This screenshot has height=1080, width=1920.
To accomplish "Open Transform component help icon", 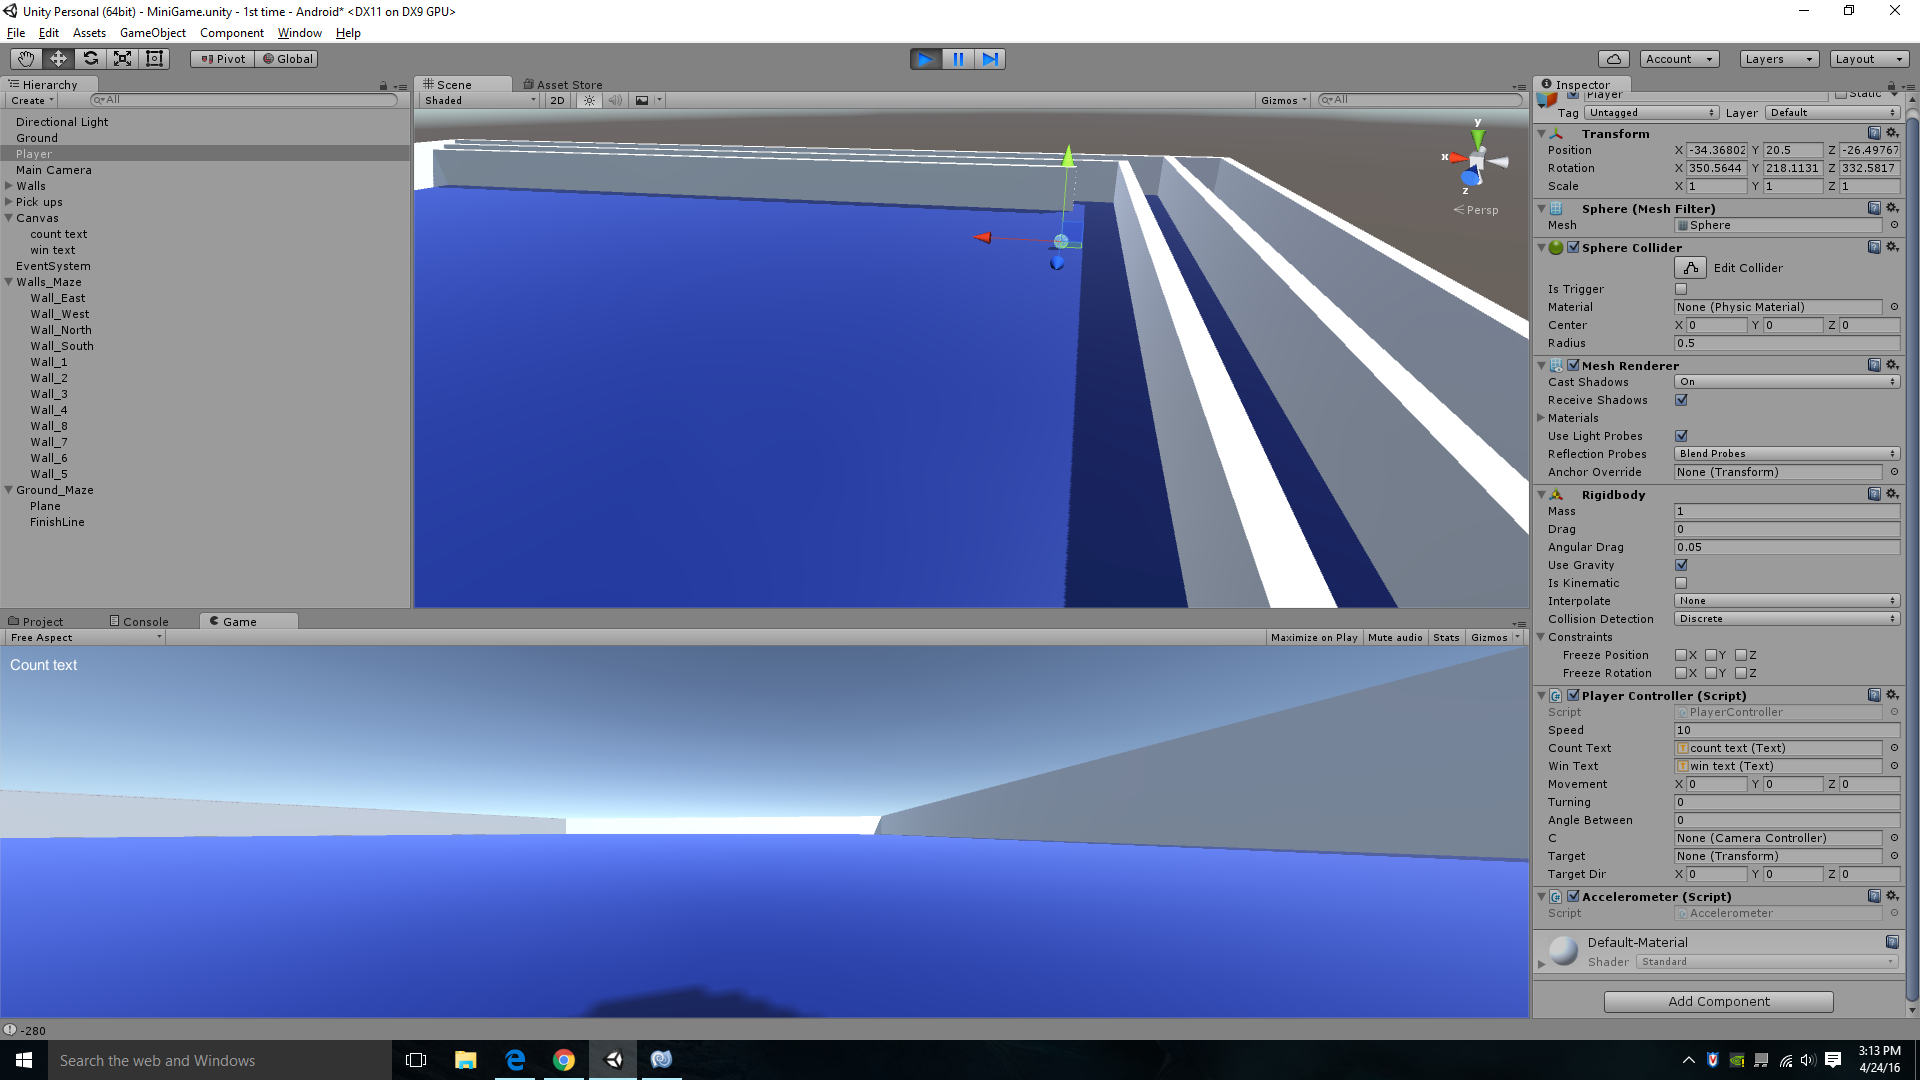I will point(1874,133).
